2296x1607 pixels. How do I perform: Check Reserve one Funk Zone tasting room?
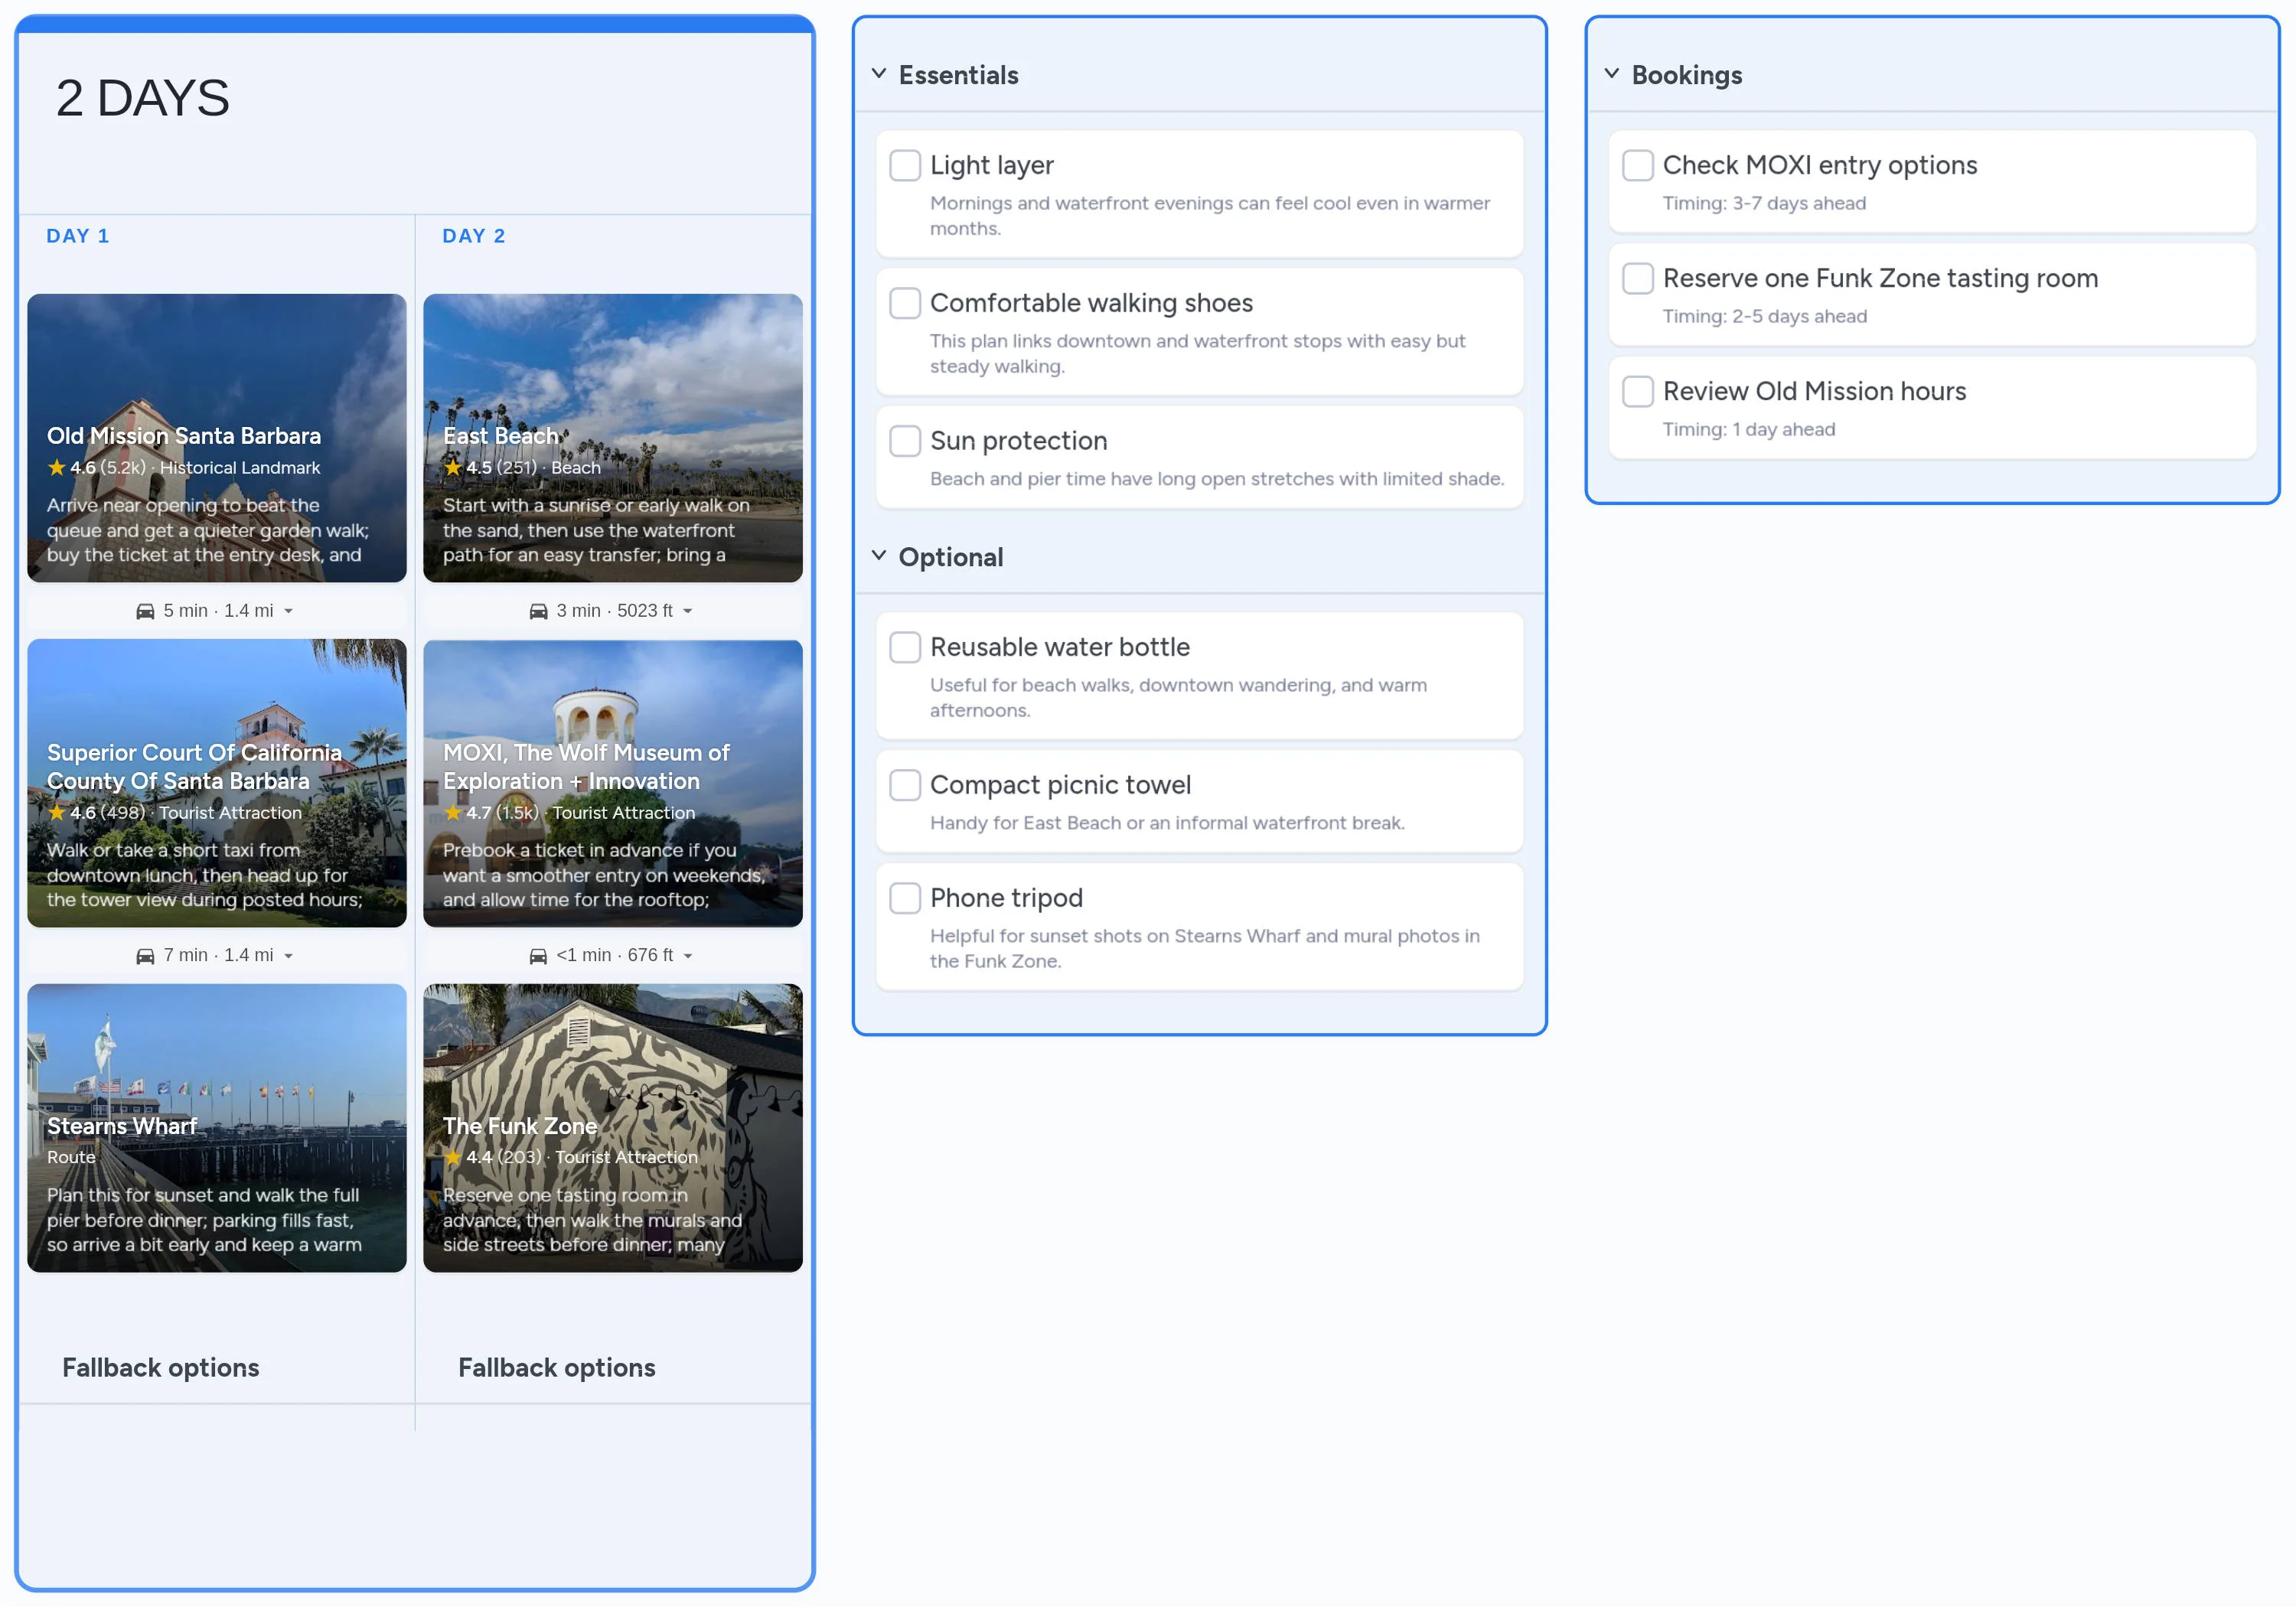1637,278
